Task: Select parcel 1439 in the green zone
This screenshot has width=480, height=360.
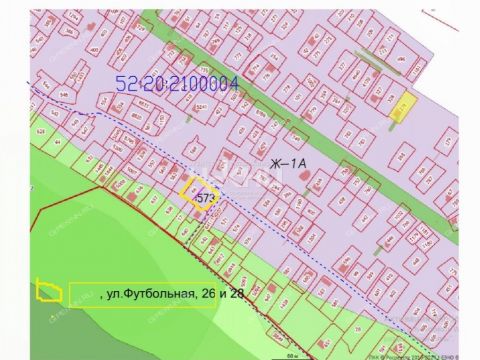Action: (286, 304)
